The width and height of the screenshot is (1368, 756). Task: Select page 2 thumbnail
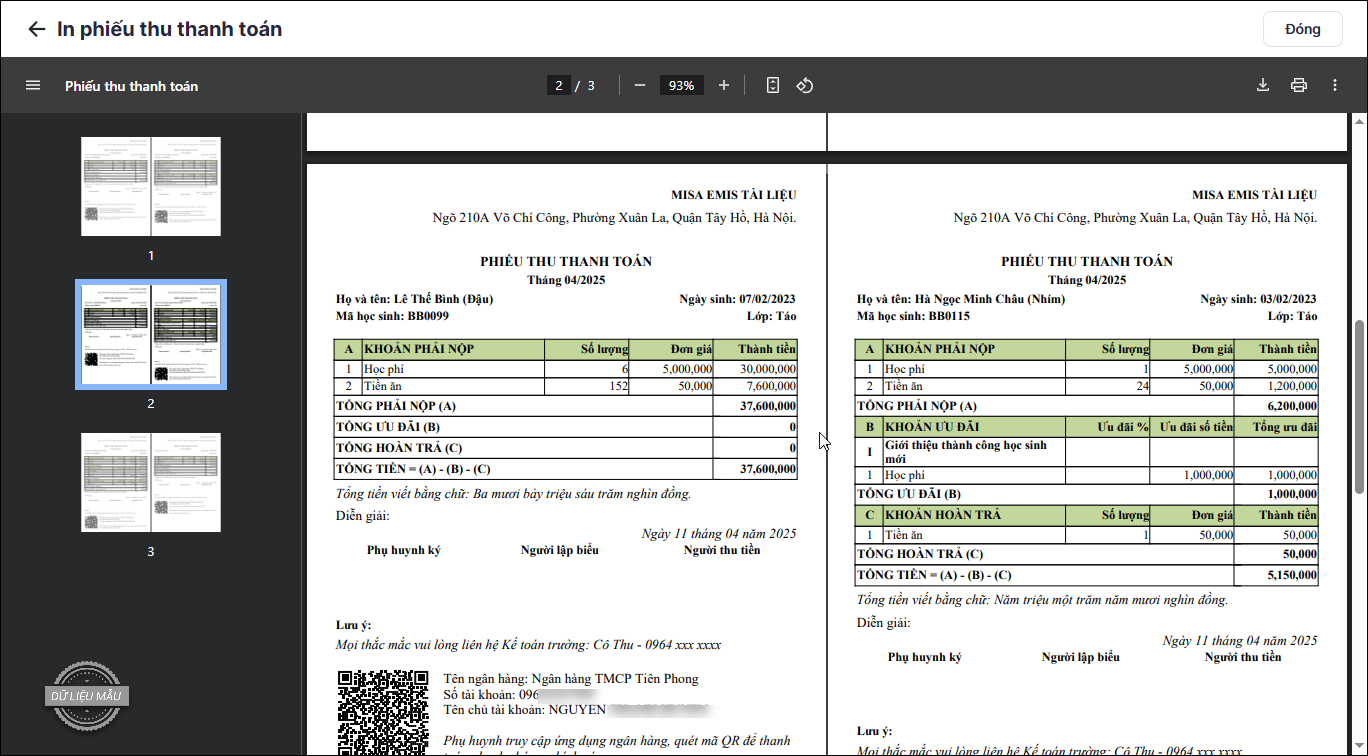(151, 334)
